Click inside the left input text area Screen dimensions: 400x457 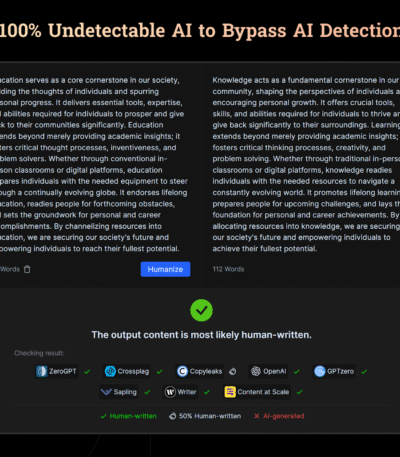coord(95,164)
